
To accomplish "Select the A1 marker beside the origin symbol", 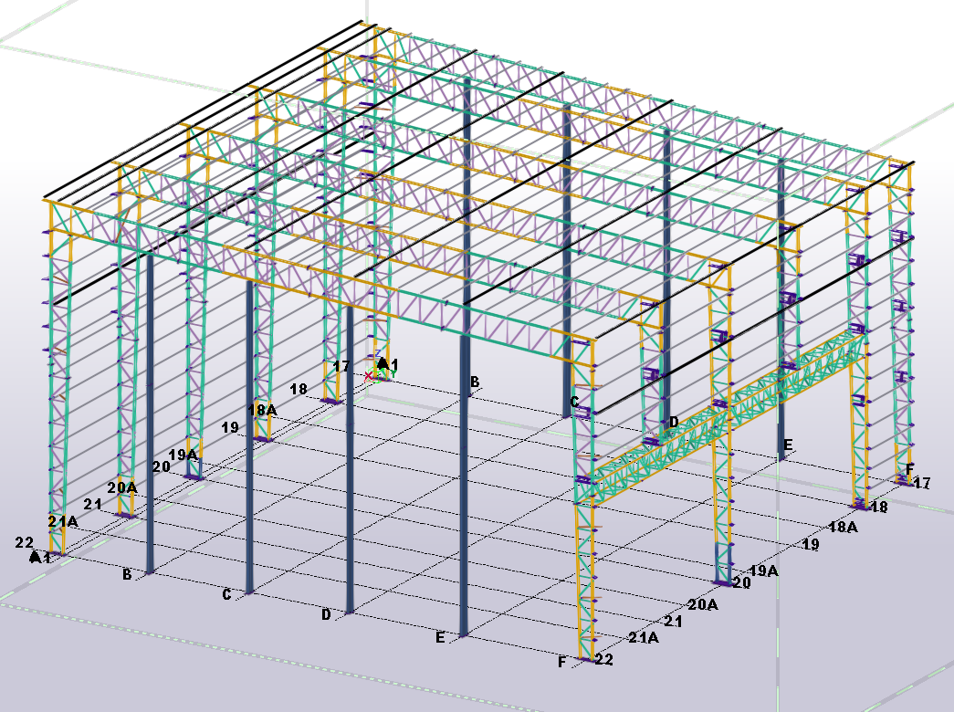I will pos(388,364).
